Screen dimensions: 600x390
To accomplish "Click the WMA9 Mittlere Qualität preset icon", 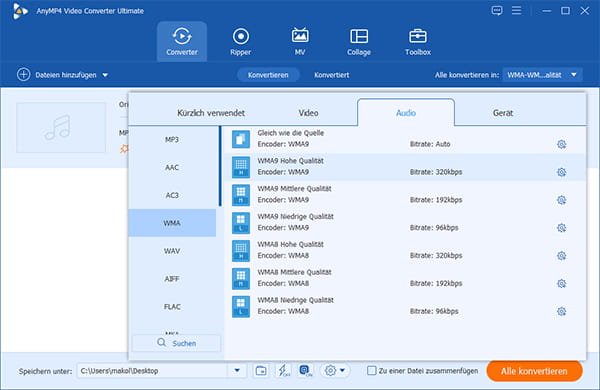I will click(x=241, y=195).
